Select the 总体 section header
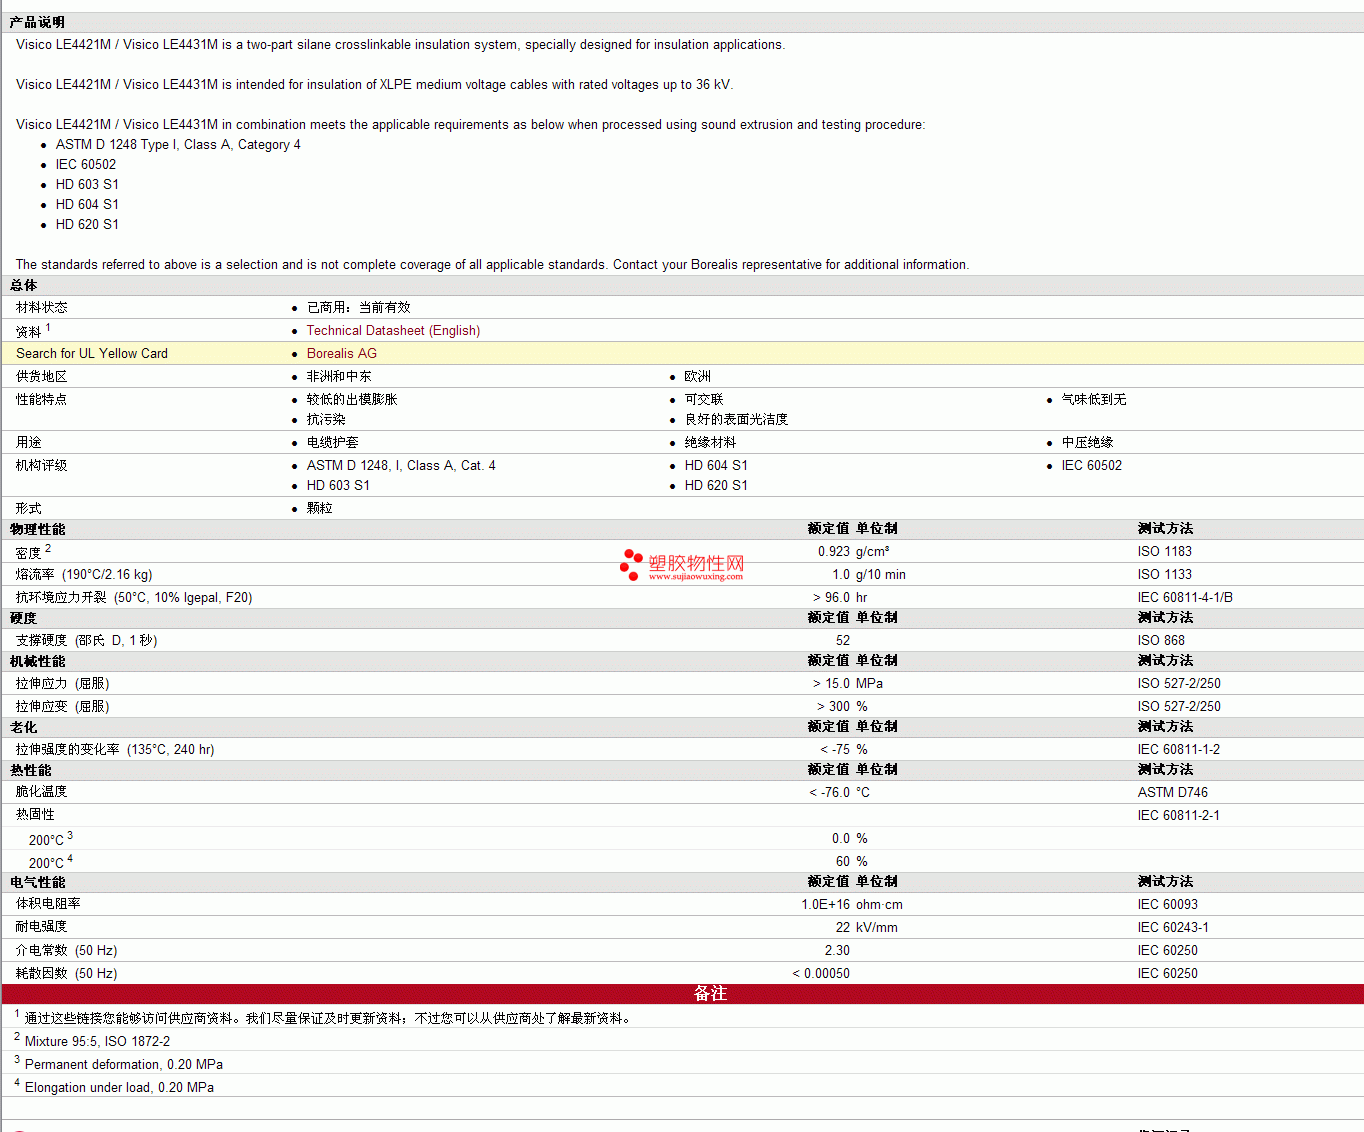Image resolution: width=1364 pixels, height=1132 pixels. click(x=24, y=286)
